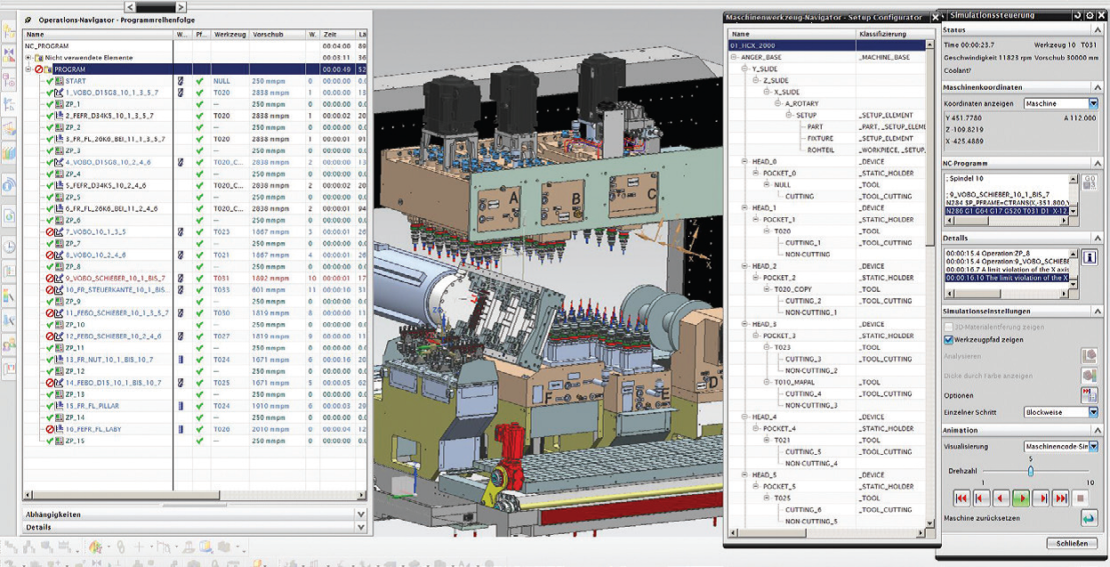1110x567 pixels.
Task: Select 9_VOBO_SCHIEBER_10_1_BIS_7 operation
Action: (115, 278)
